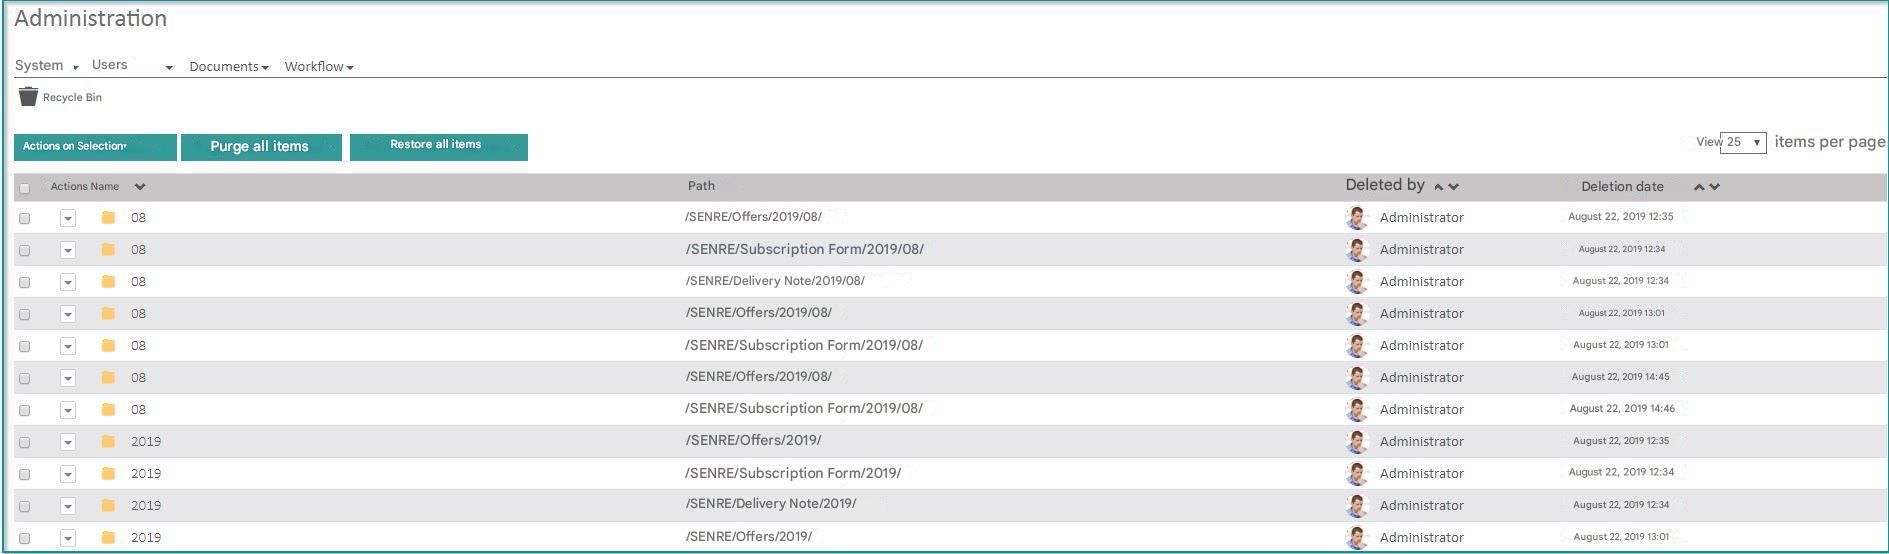
Task: Click Administrator avatar in first table row
Action: [x=1357, y=217]
